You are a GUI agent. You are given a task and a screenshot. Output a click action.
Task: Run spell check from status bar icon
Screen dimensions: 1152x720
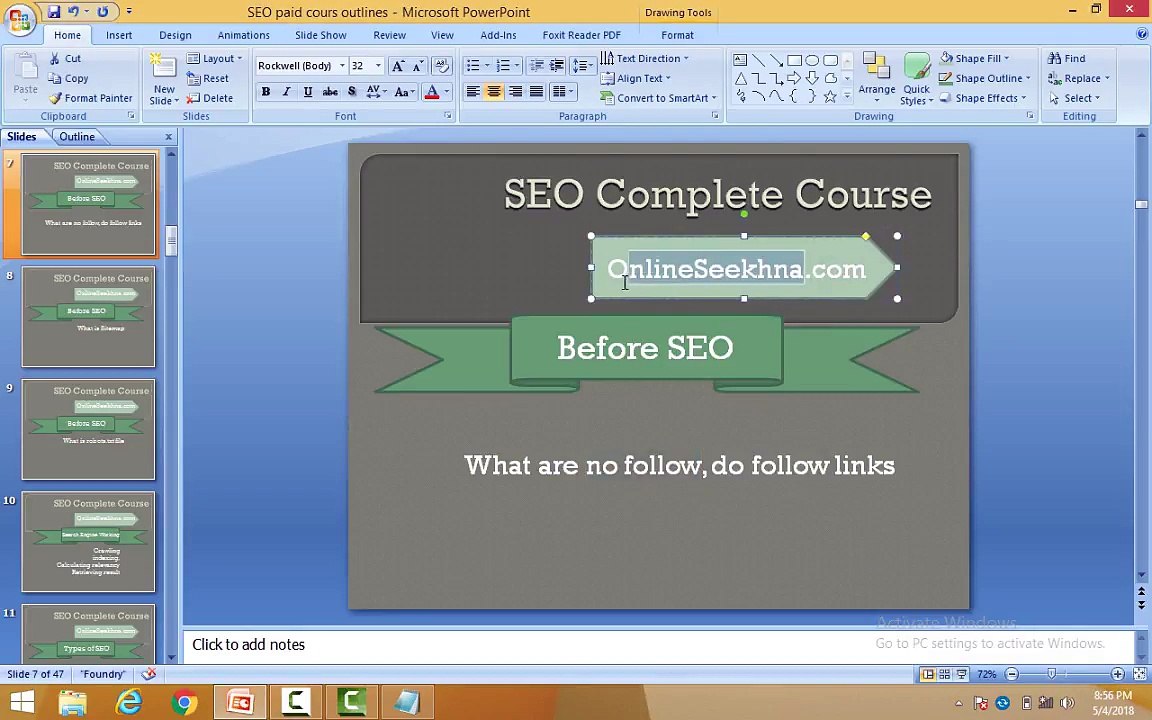148,674
